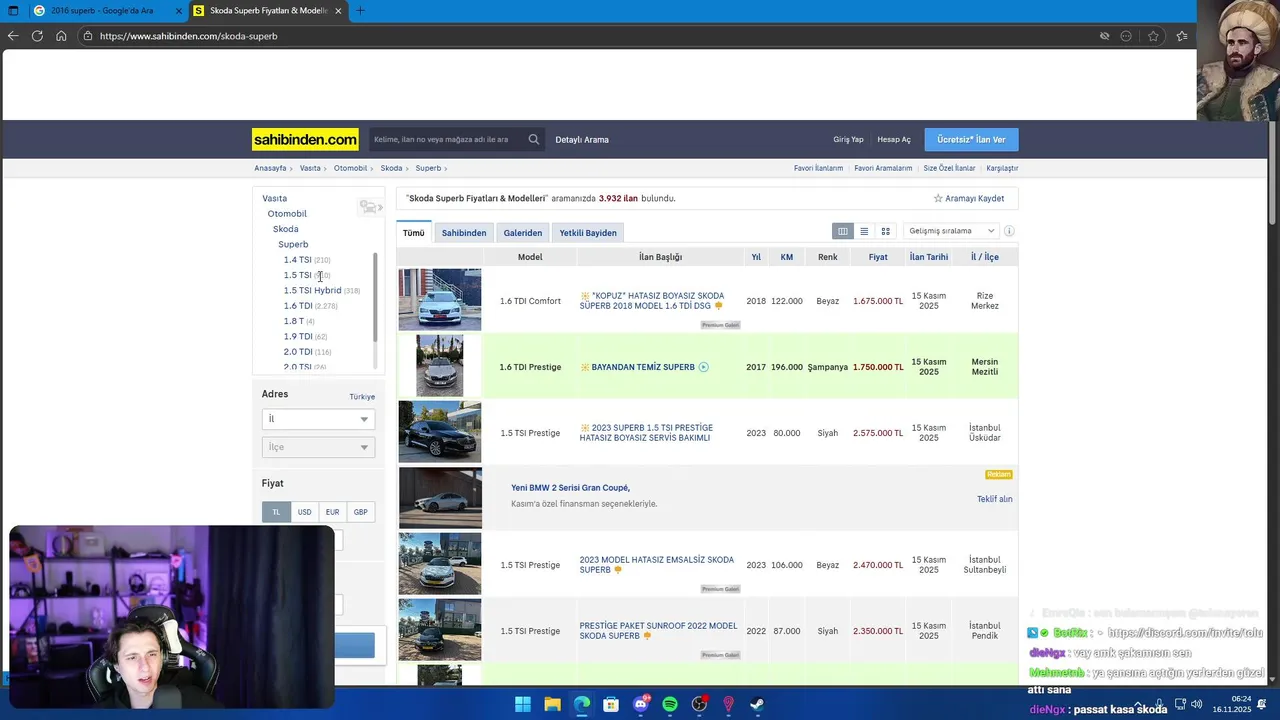
Task: Select 1.4 TSI in category tree
Action: [298, 260]
